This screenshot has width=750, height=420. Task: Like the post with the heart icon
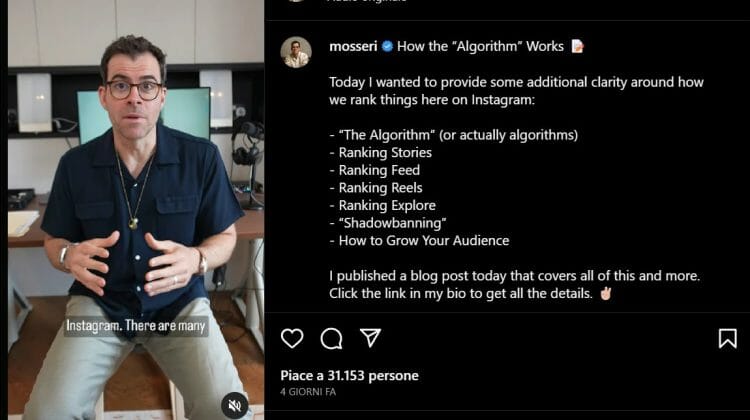(292, 338)
